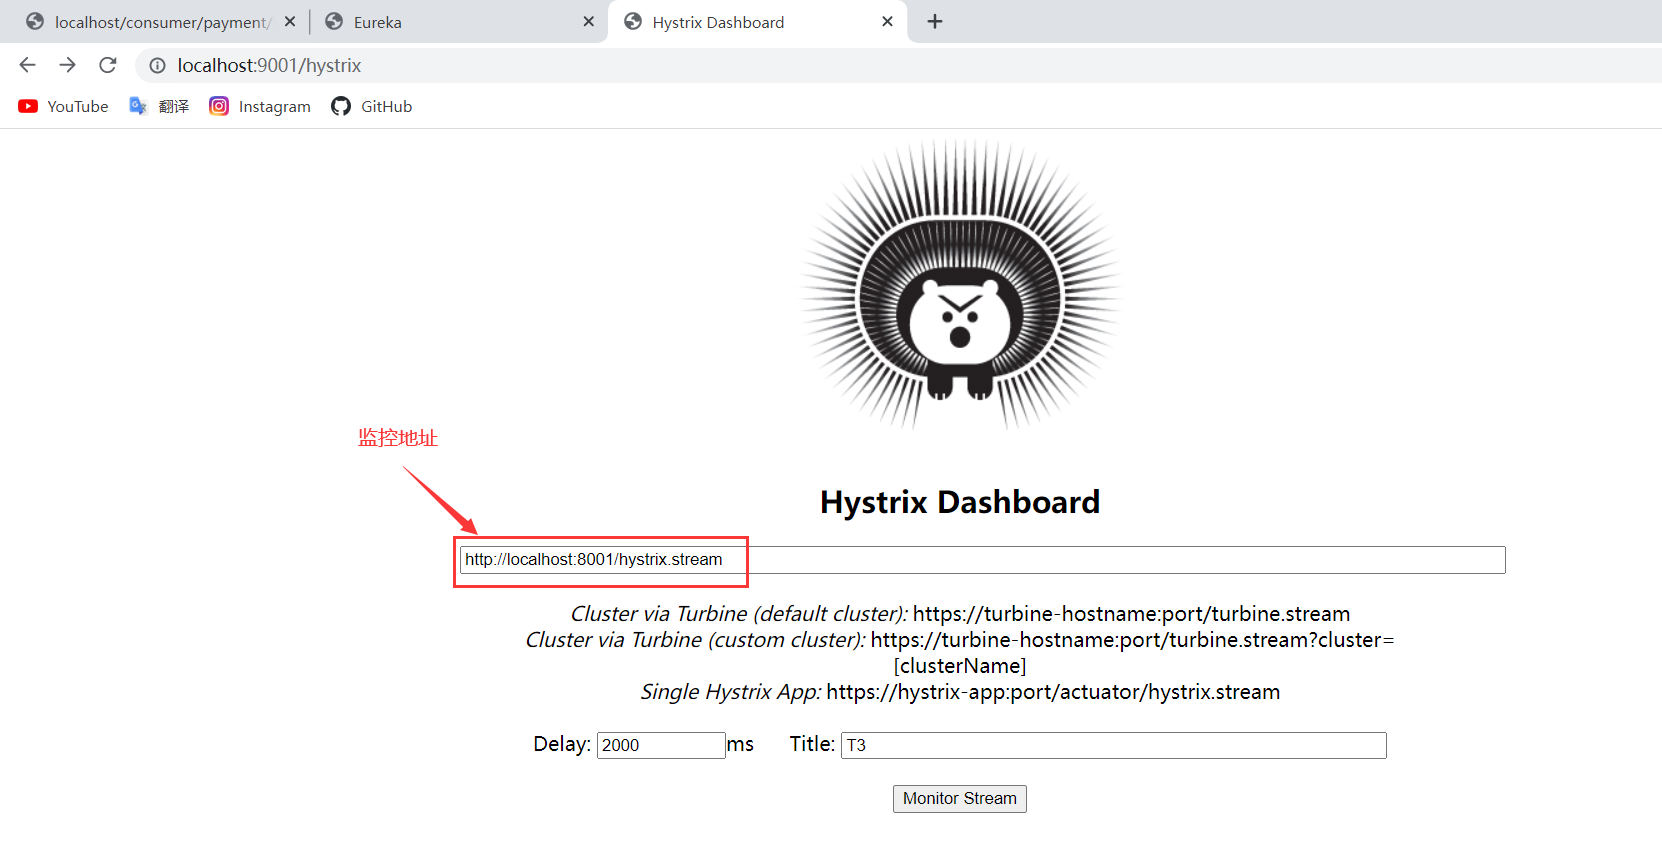1662x856 pixels.
Task: View site information icon in address bar
Action: pos(157,66)
